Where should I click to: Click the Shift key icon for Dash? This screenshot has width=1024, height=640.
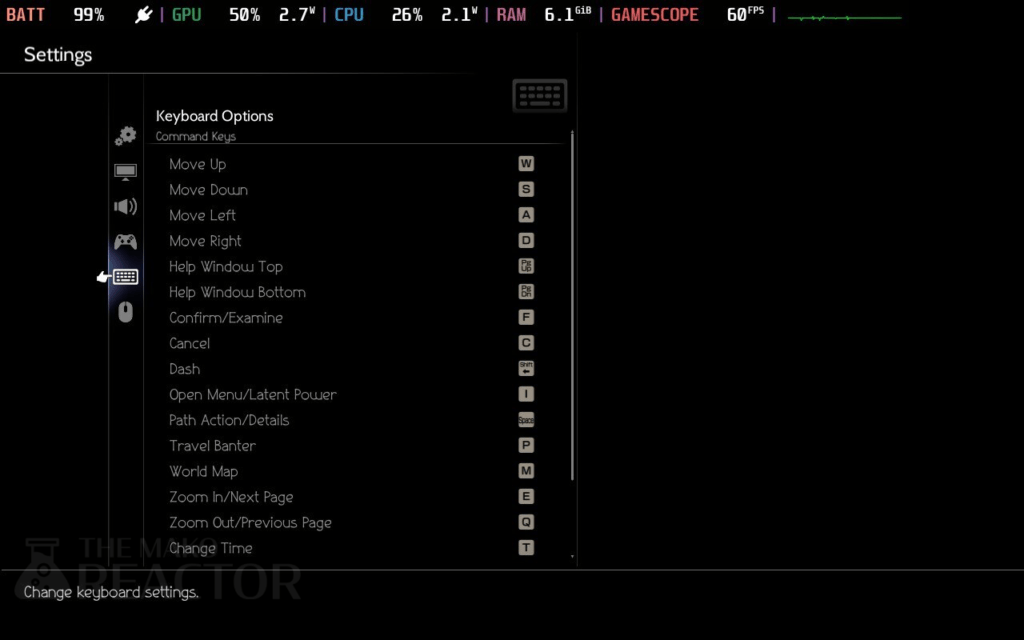(526, 368)
